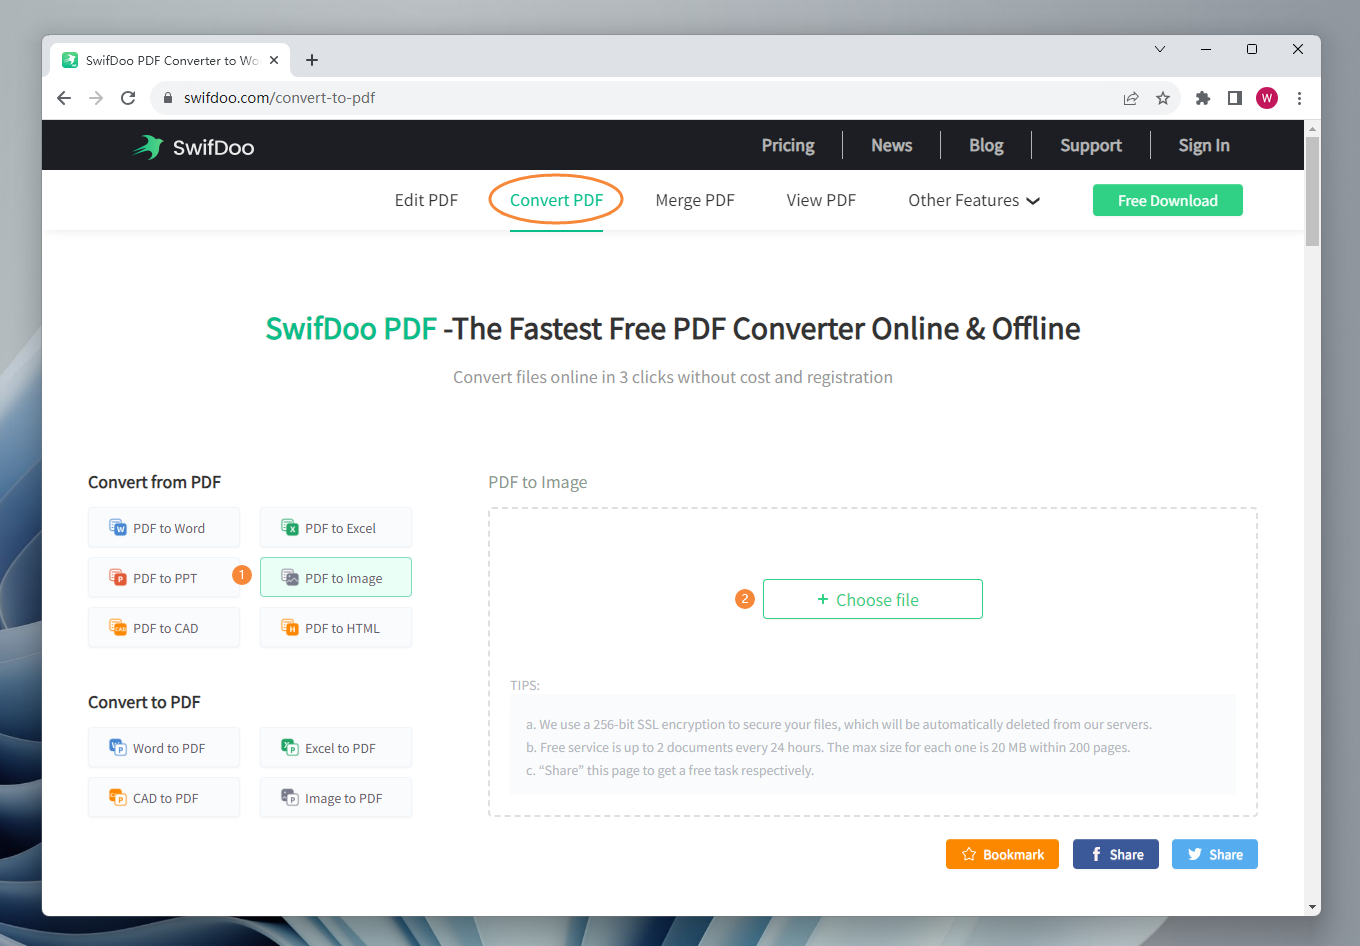Select the PDF to HTML converter button
The width and height of the screenshot is (1360, 946).
336,628
